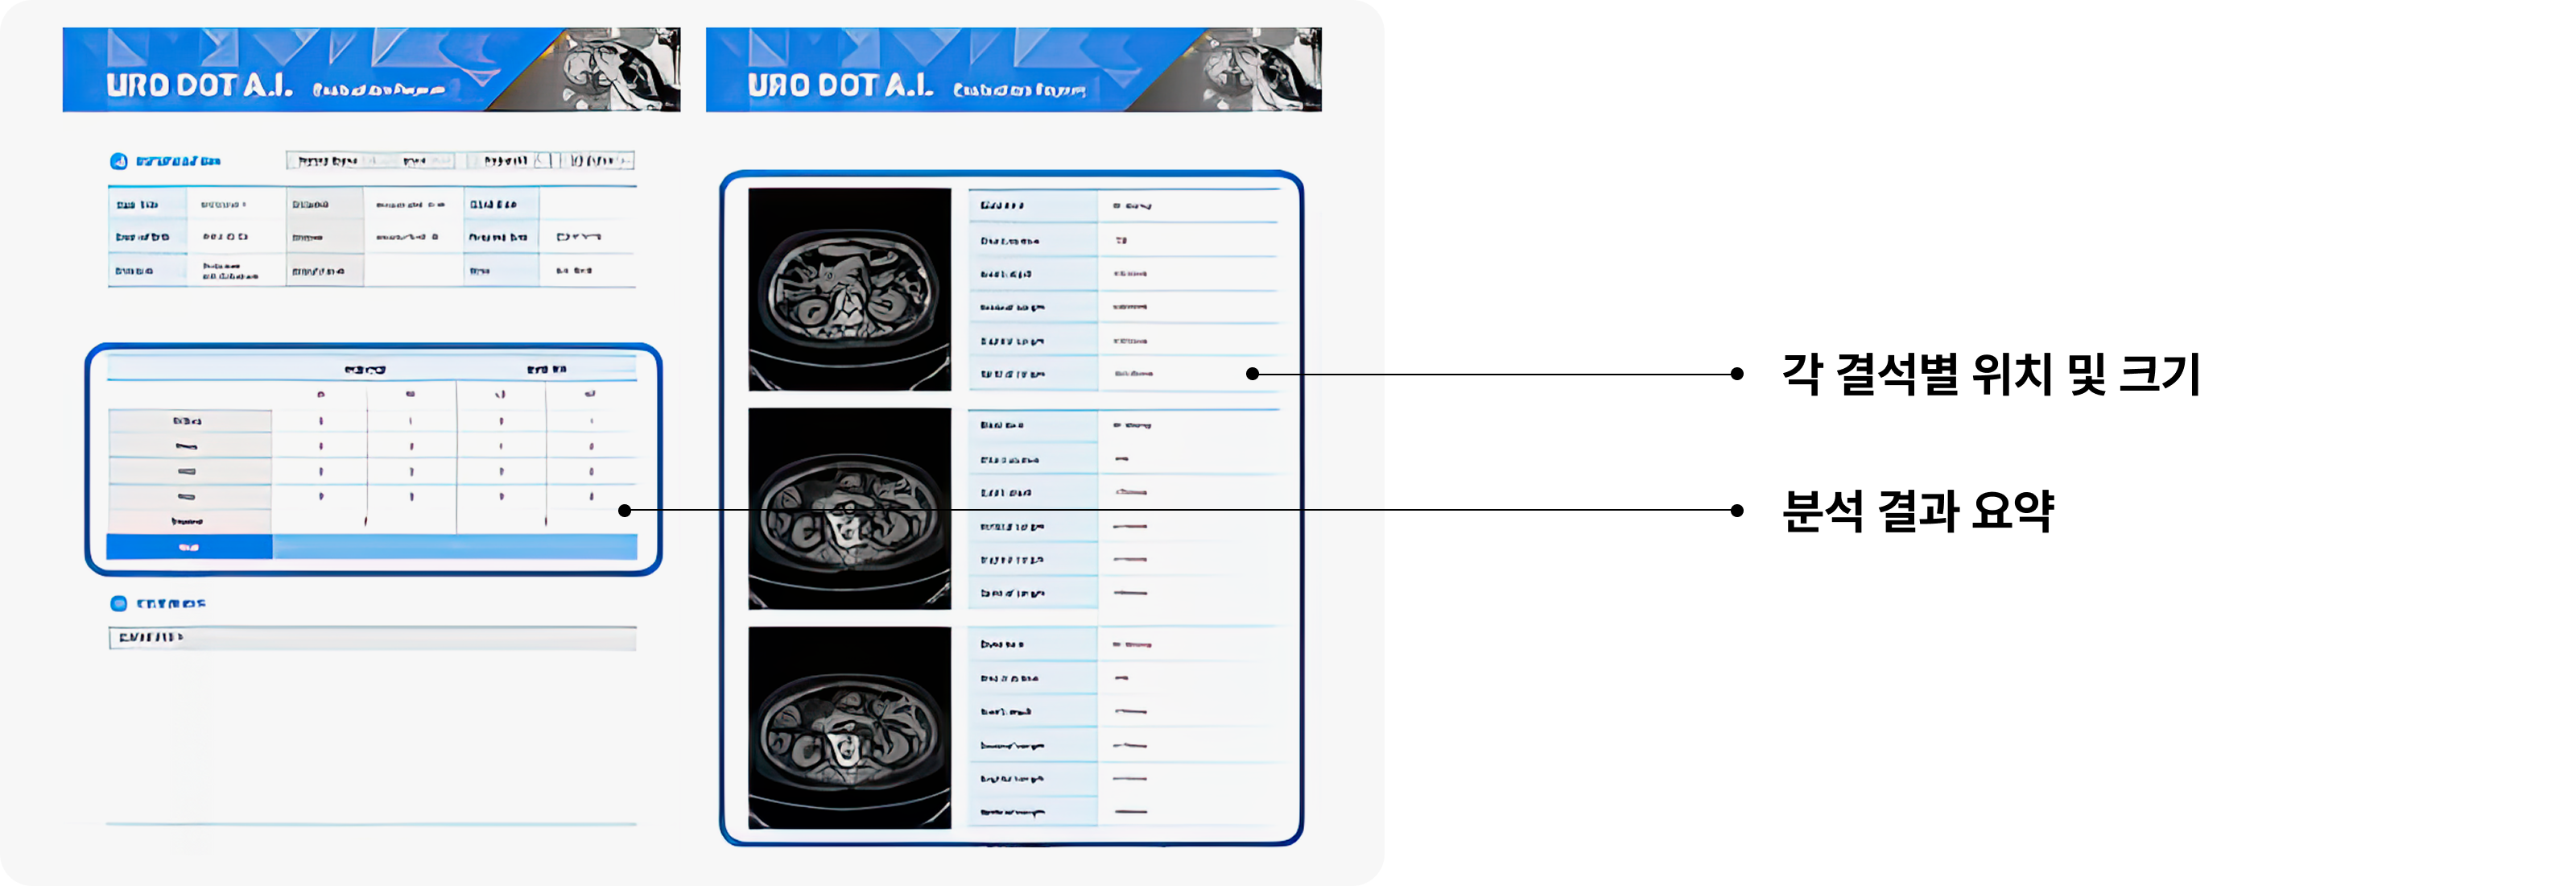
Task: Open the top CT scan thumbnail
Action: [849, 289]
